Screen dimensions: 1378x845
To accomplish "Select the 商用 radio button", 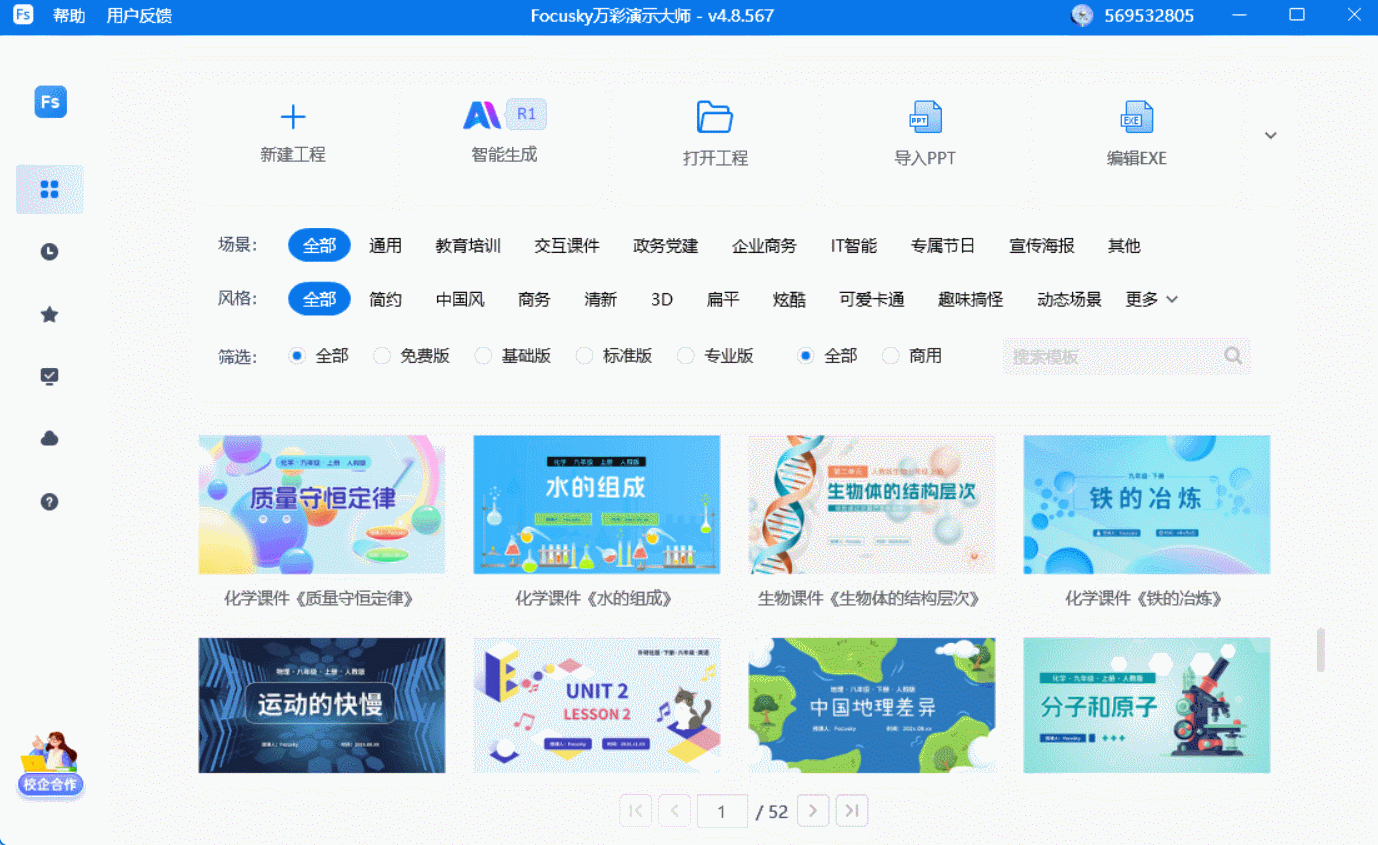I will (891, 356).
